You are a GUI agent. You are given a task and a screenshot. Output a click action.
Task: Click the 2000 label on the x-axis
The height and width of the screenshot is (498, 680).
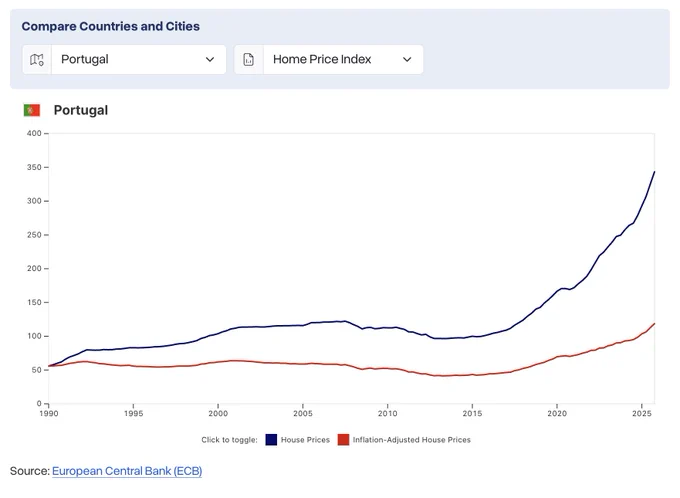pyautogui.click(x=218, y=413)
